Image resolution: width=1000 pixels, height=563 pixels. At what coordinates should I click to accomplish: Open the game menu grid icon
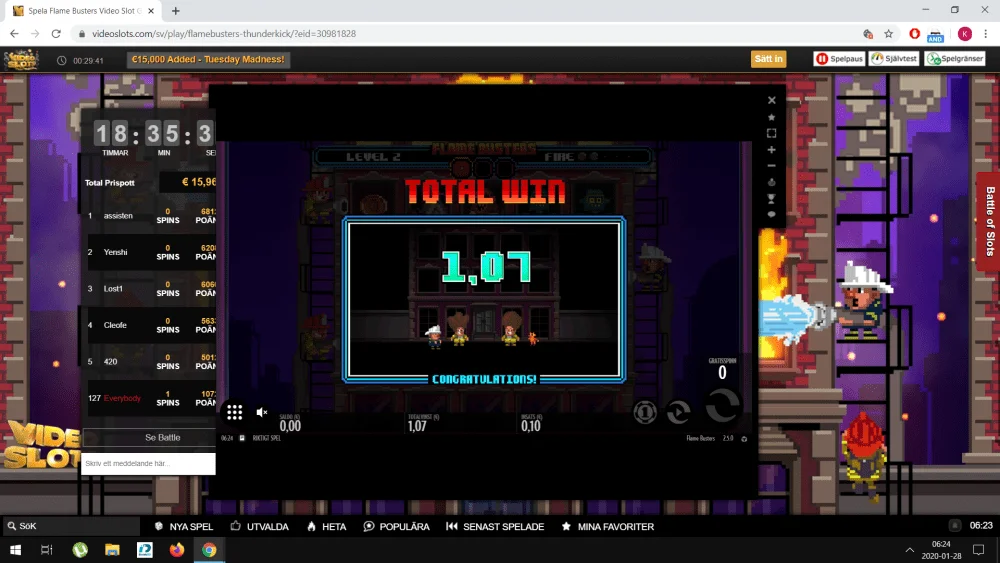click(235, 413)
